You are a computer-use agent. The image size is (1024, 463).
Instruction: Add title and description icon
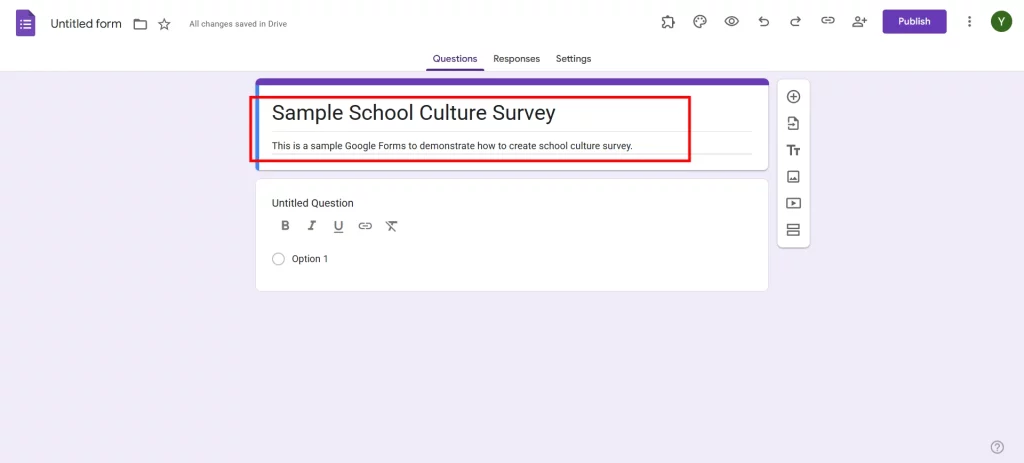(x=793, y=150)
